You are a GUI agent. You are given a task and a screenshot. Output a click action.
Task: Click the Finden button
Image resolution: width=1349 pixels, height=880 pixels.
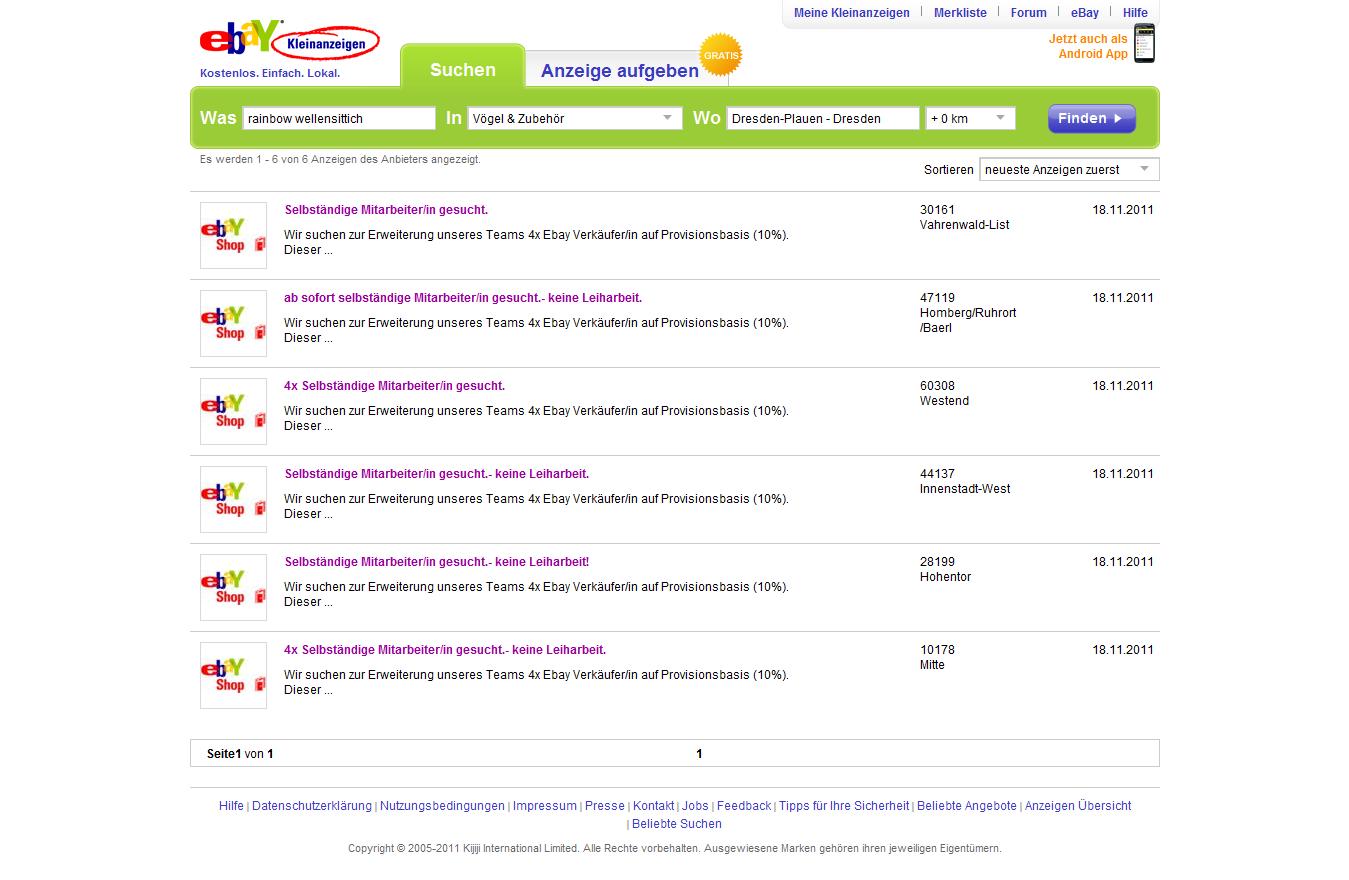(1092, 118)
